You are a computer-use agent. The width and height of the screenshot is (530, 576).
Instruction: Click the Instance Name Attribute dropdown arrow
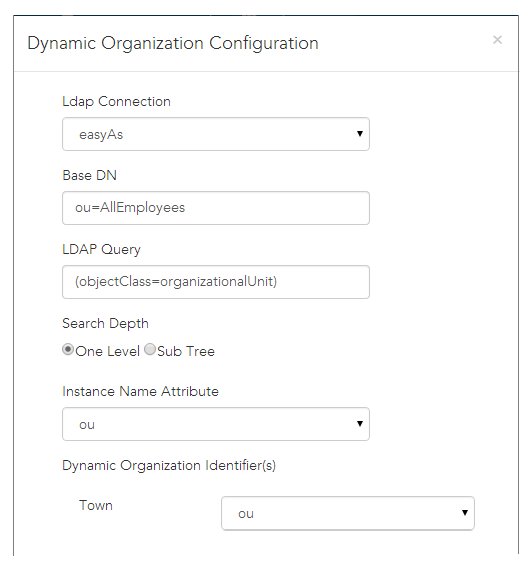pyautogui.click(x=360, y=424)
